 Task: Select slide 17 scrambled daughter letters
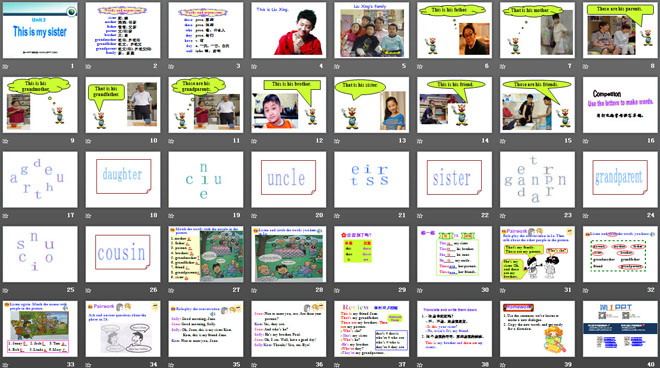coord(40,179)
